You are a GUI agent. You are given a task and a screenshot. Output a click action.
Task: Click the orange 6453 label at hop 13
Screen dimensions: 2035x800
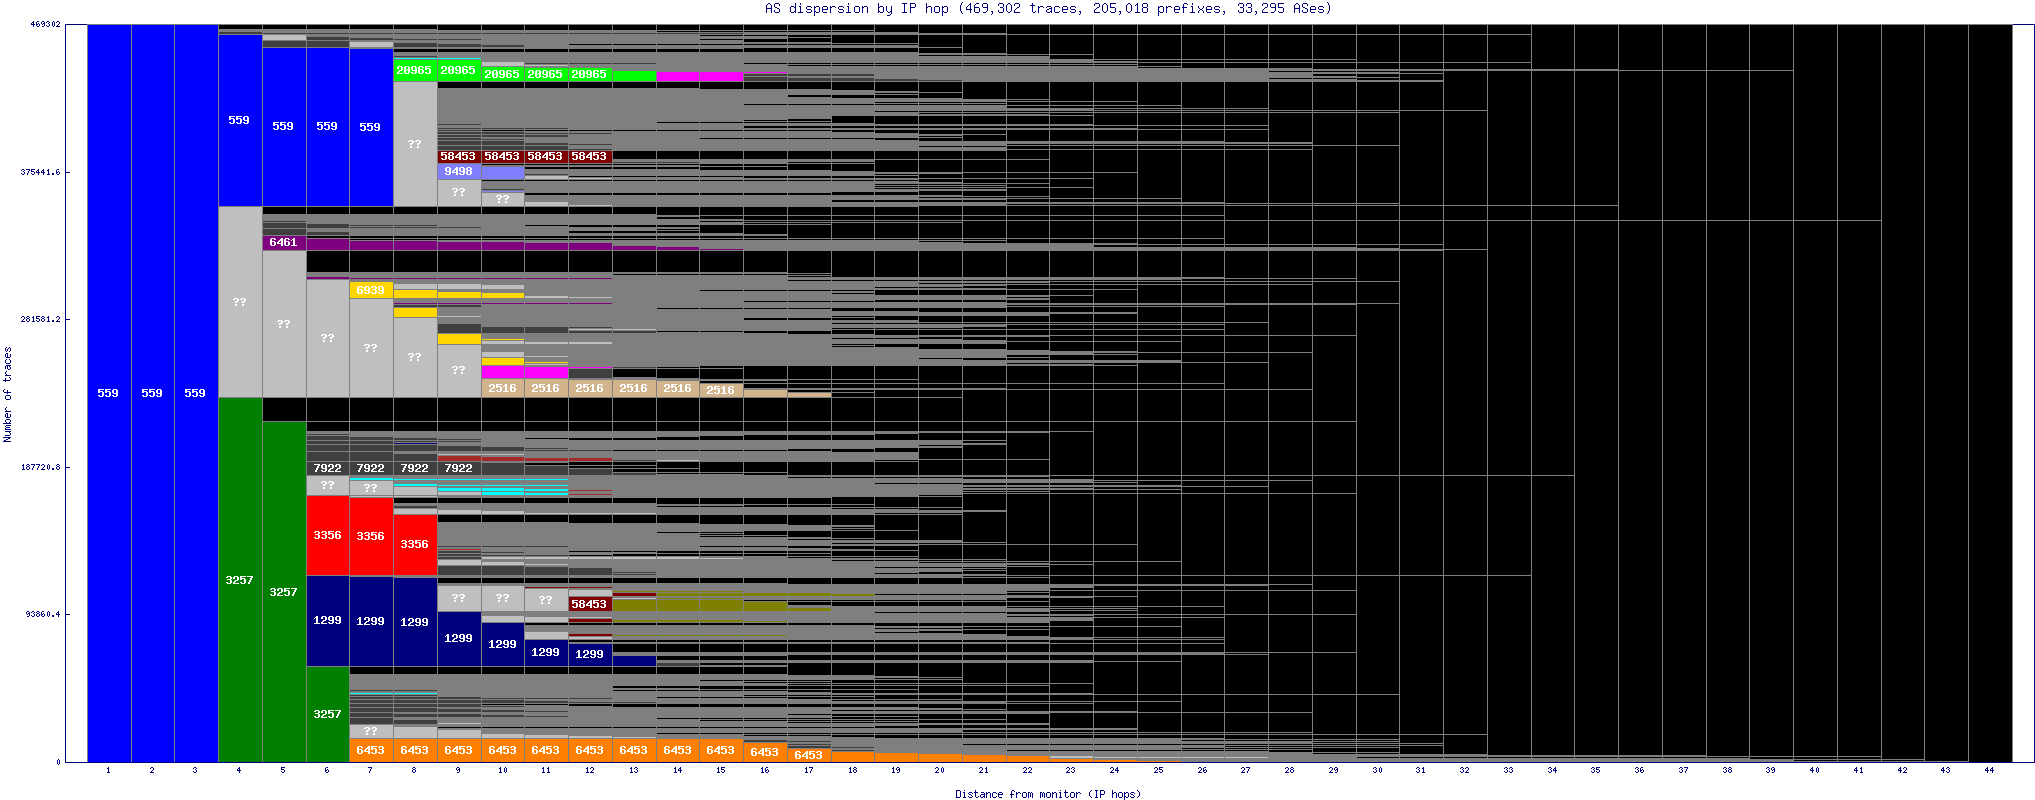(633, 750)
